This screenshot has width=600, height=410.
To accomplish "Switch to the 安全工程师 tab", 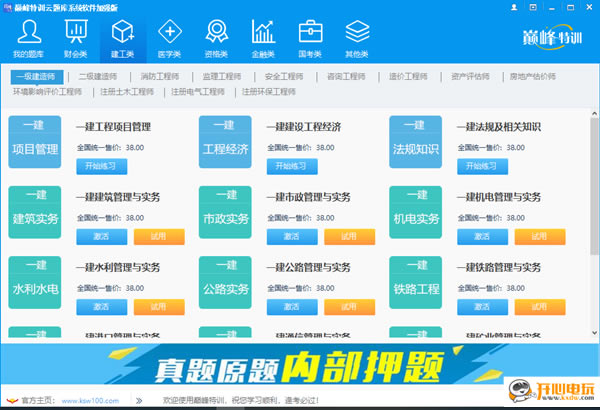I will coord(284,77).
